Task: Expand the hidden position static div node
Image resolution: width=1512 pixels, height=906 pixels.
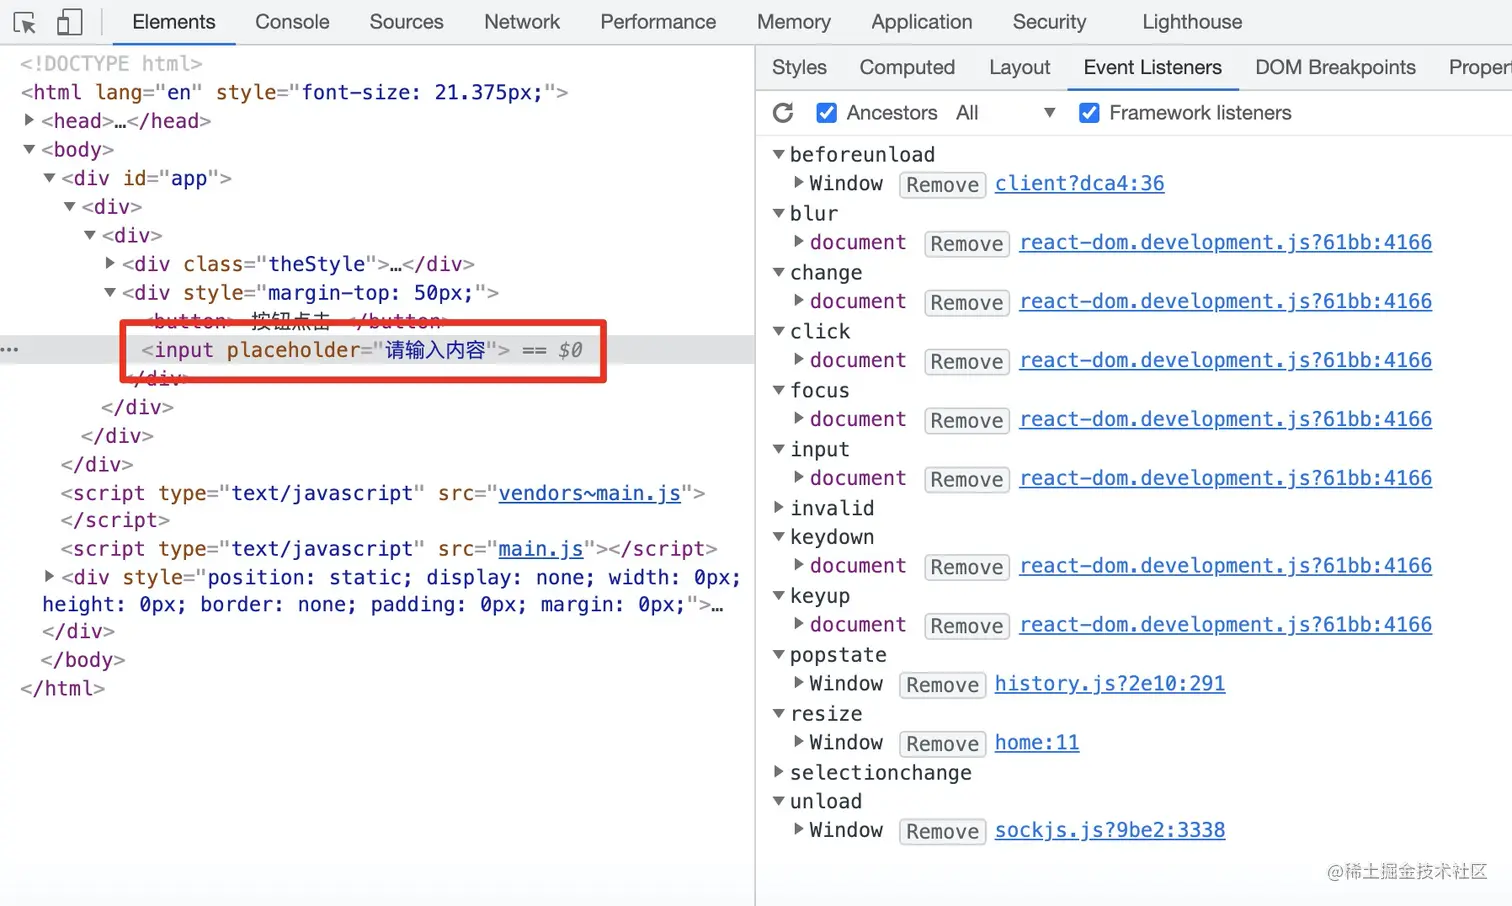Action: pyautogui.click(x=49, y=577)
